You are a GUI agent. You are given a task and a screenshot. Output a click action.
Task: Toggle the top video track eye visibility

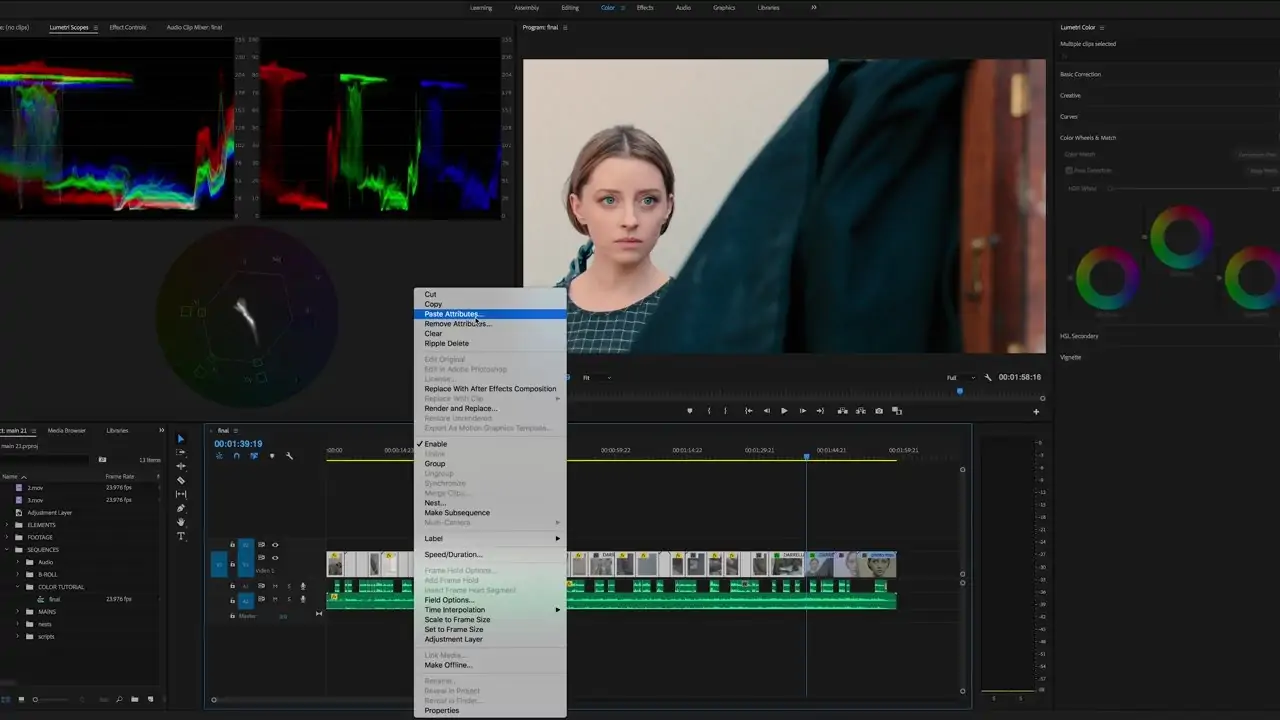pyautogui.click(x=275, y=545)
